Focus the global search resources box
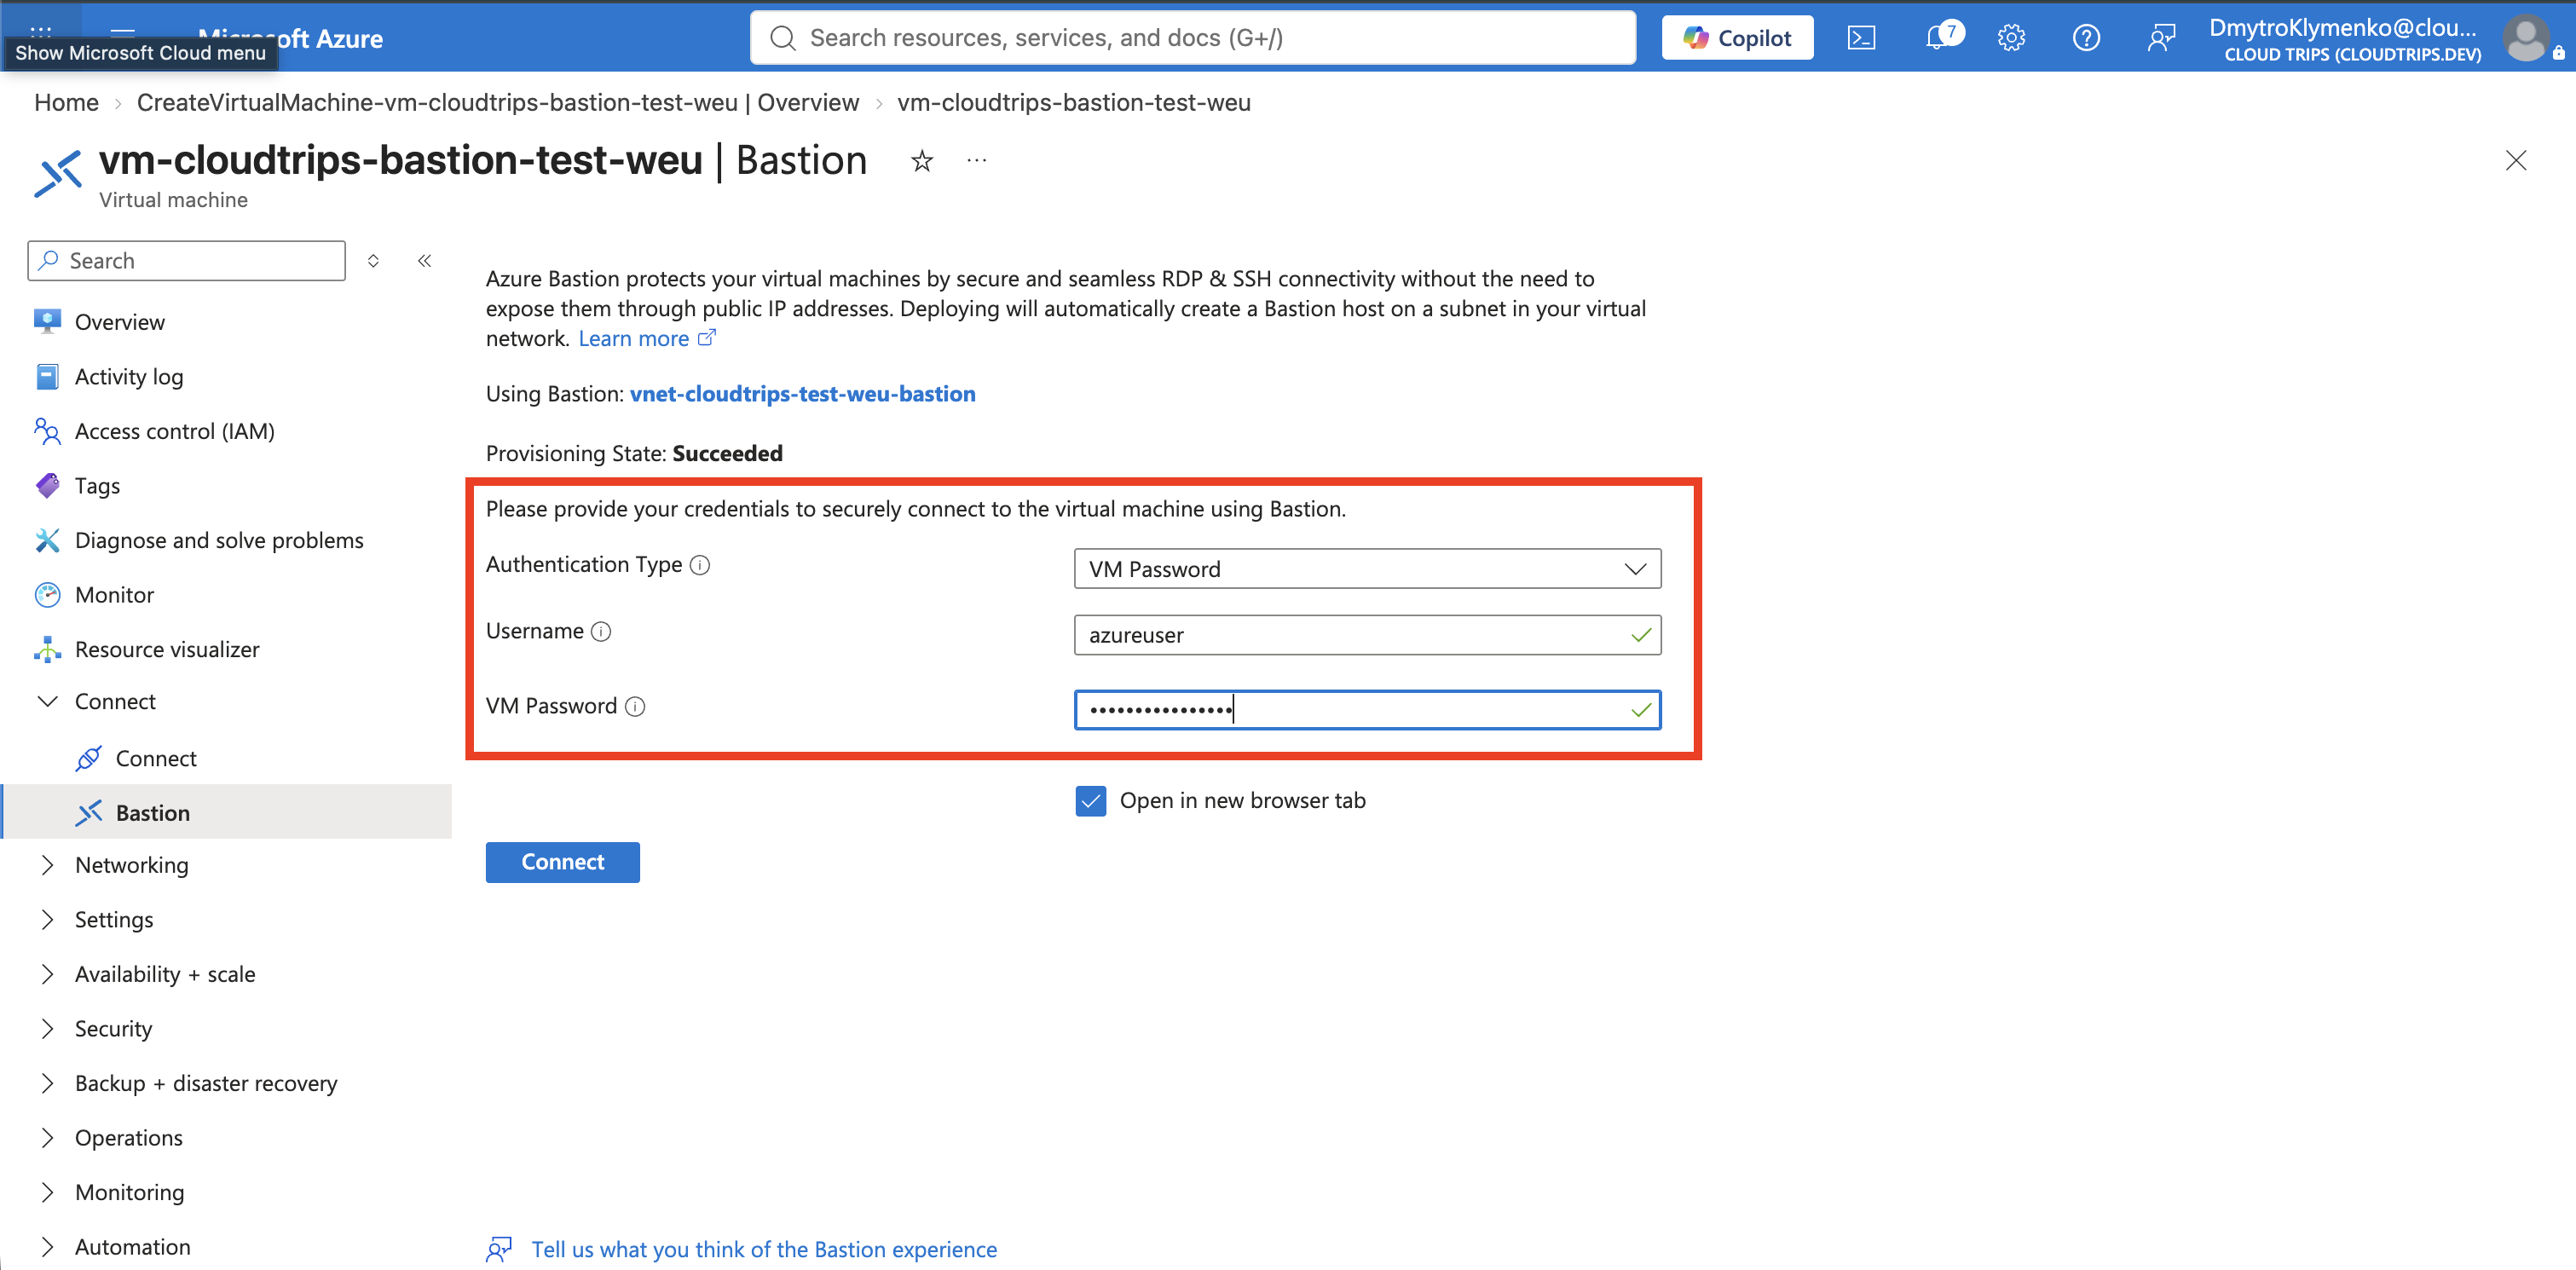This screenshot has width=2576, height=1270. [x=1193, y=38]
